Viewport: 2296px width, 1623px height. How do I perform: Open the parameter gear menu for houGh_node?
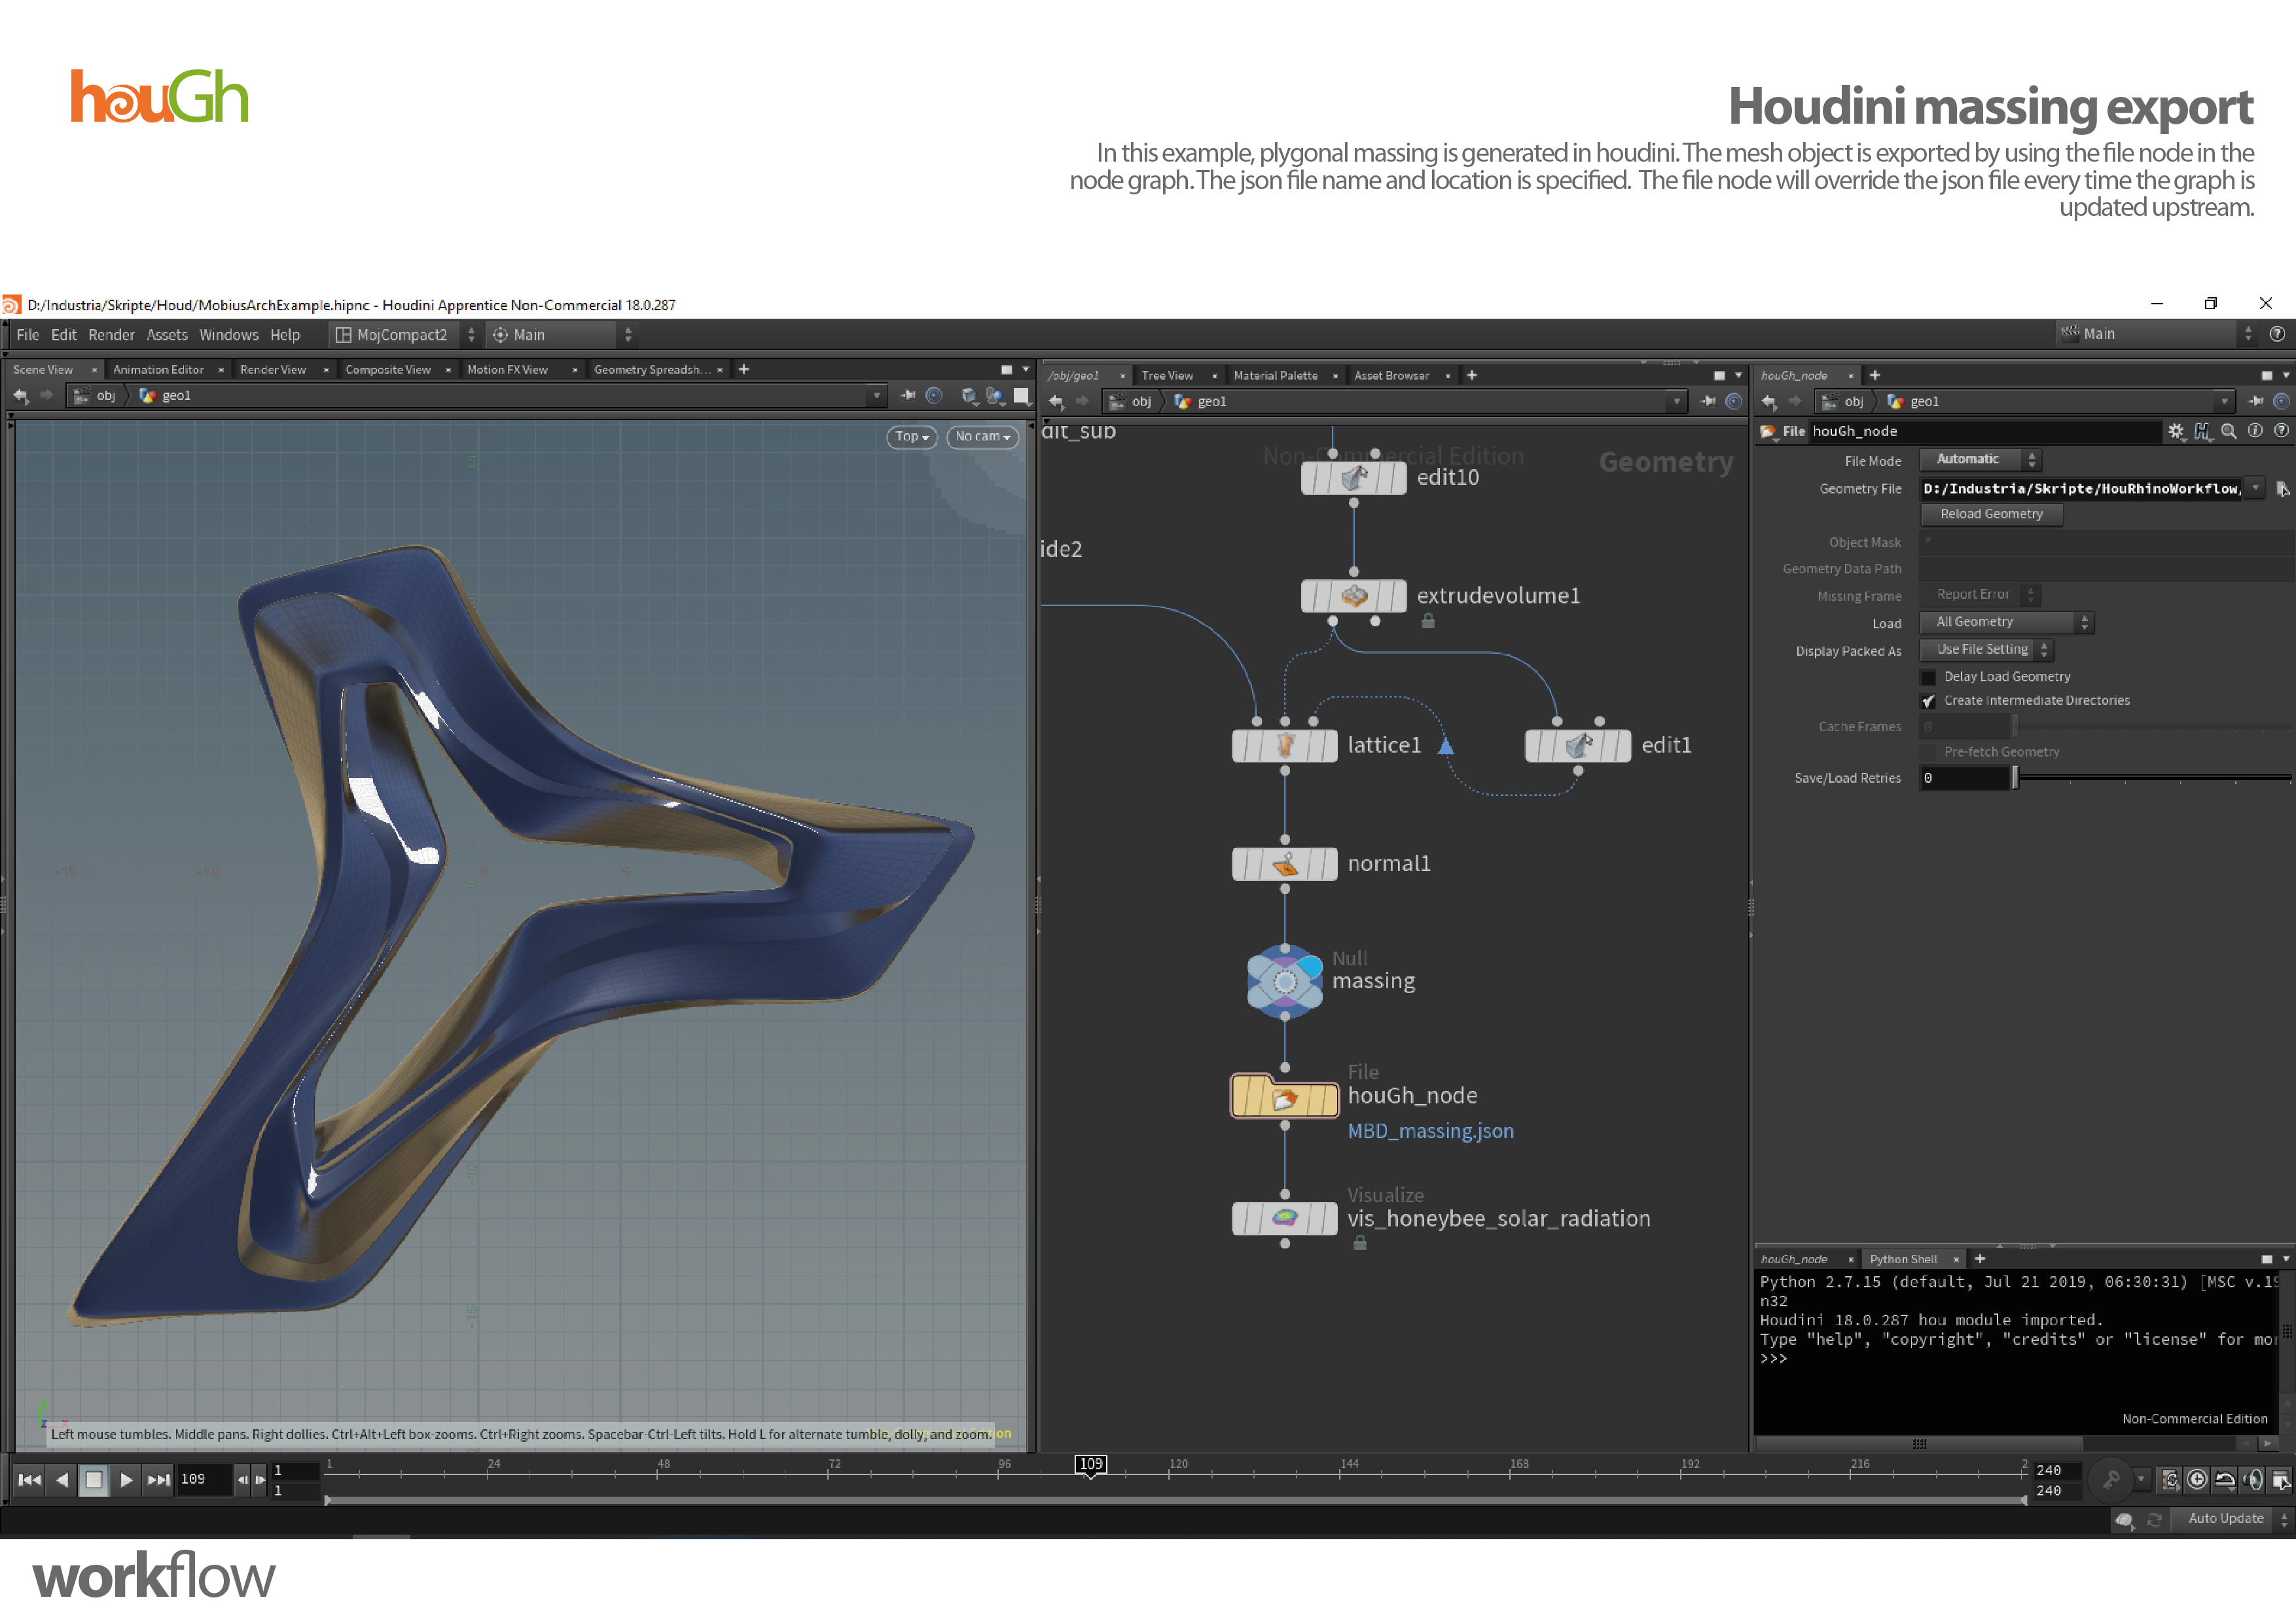click(2176, 431)
